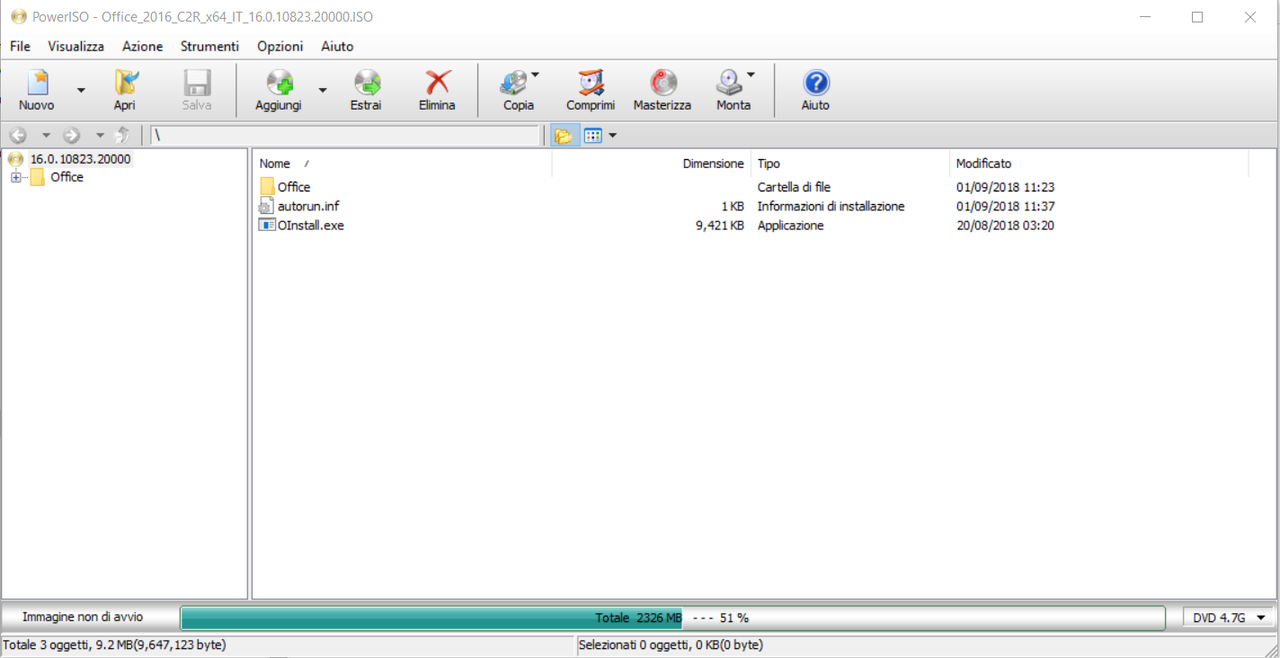Click the path address field
The width and height of the screenshot is (1280, 658).
click(345, 135)
